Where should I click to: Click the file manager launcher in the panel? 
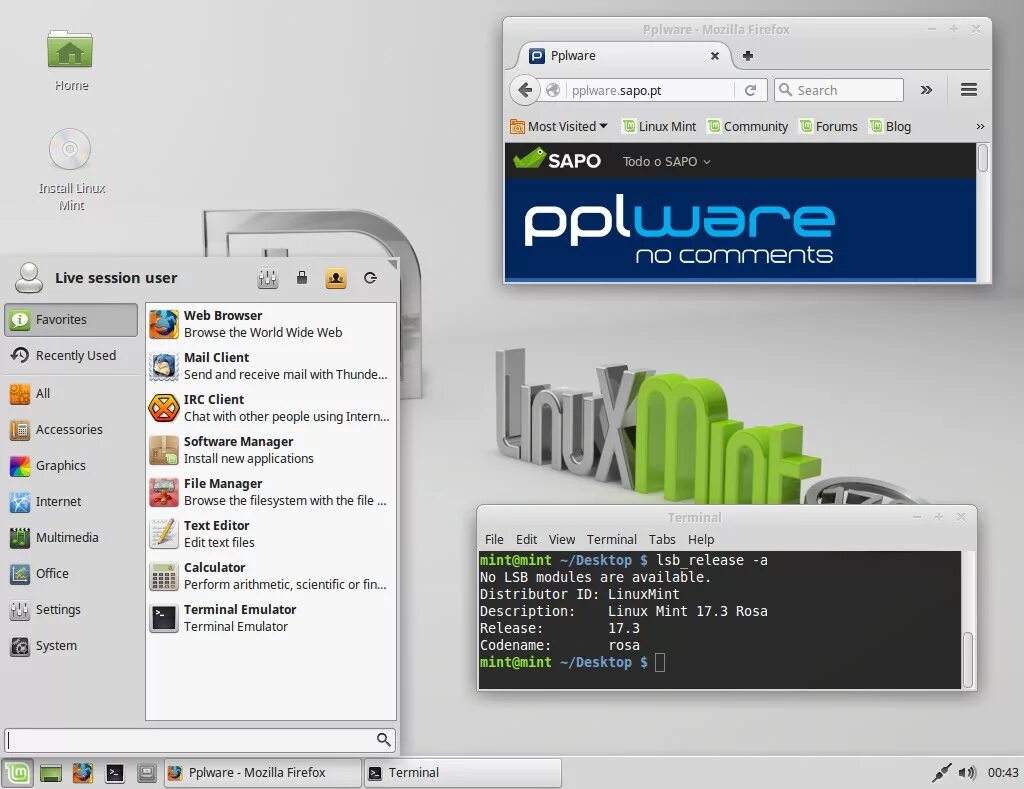coord(147,773)
